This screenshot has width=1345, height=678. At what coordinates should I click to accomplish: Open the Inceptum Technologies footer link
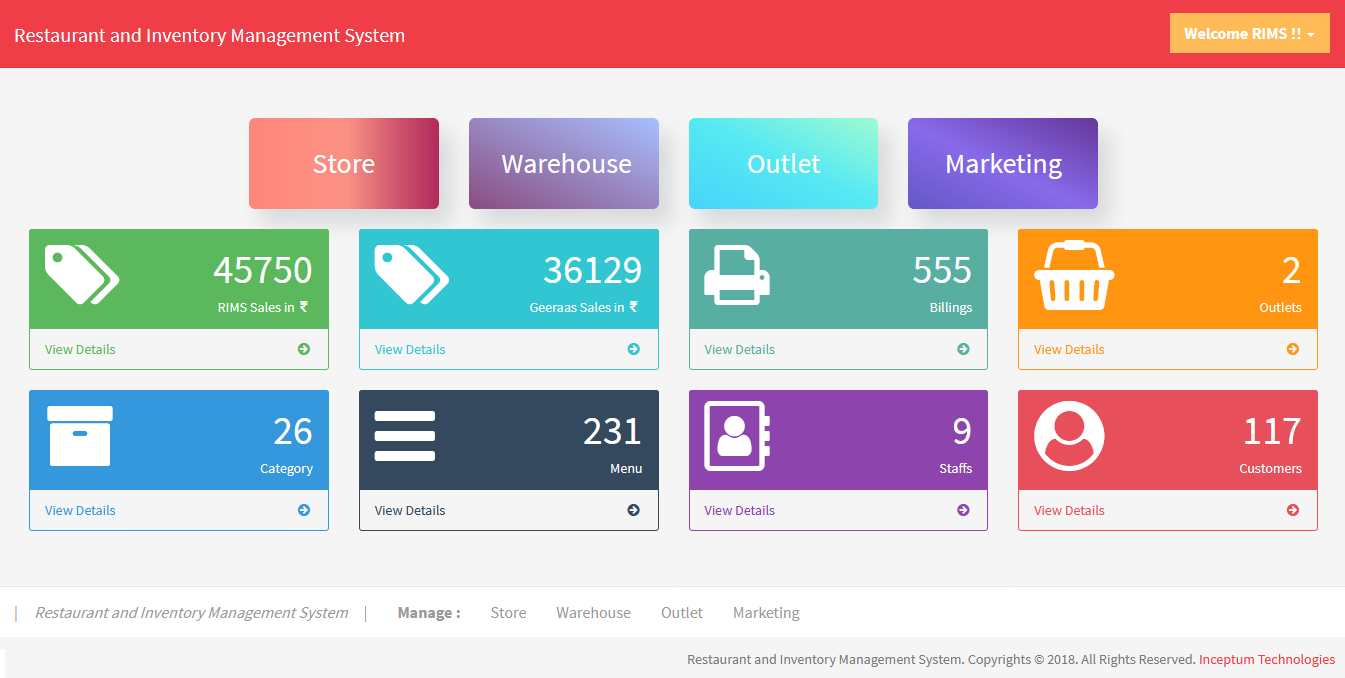pyautogui.click(x=1266, y=659)
